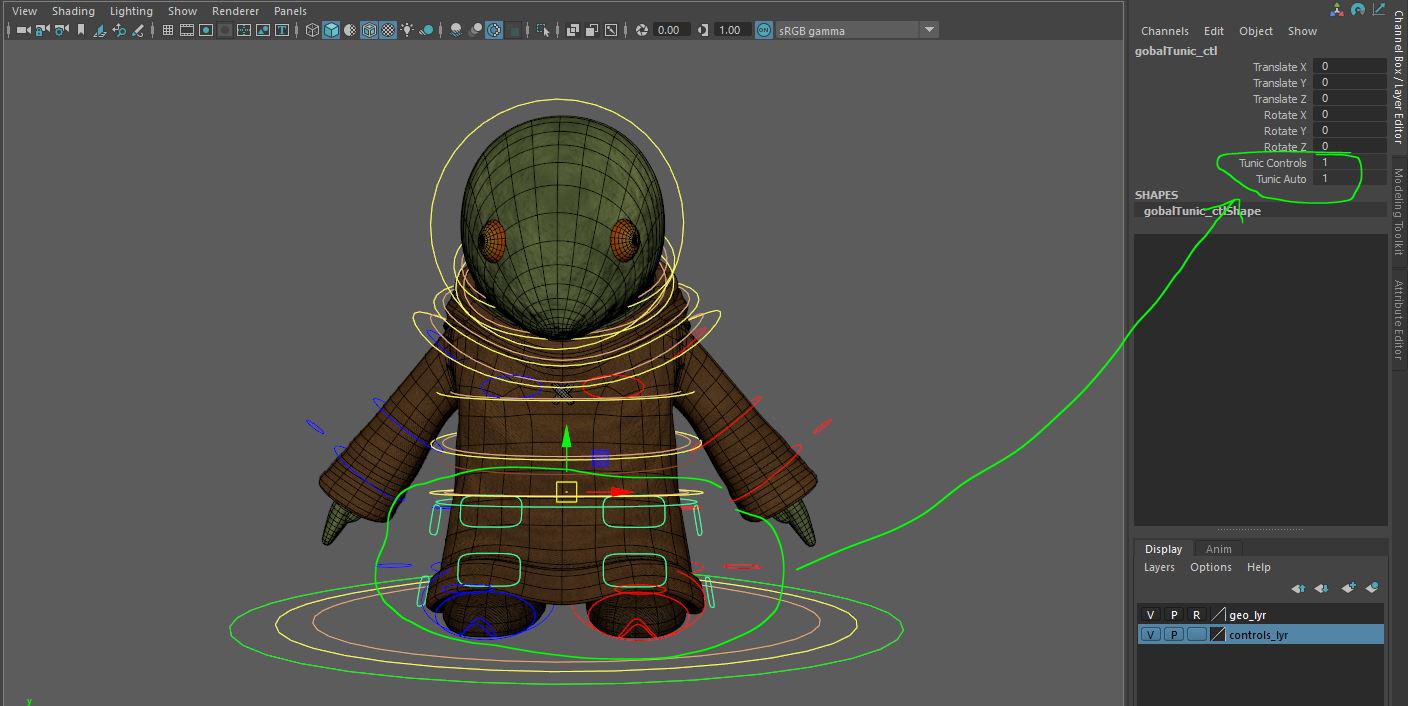Viewport: 1408px width, 706px height.
Task: Toggle the grid display icon
Action: pyautogui.click(x=168, y=30)
